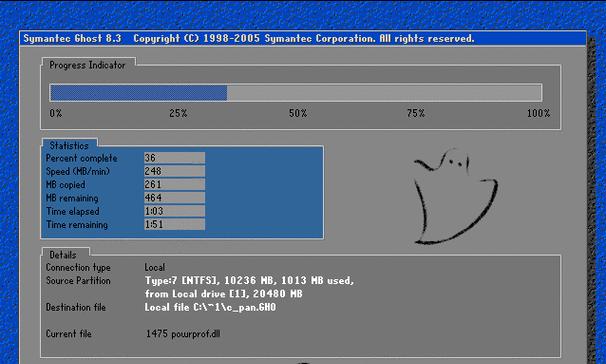606x364 pixels.
Task: Click the 100% progress marker label
Action: [x=538, y=113]
